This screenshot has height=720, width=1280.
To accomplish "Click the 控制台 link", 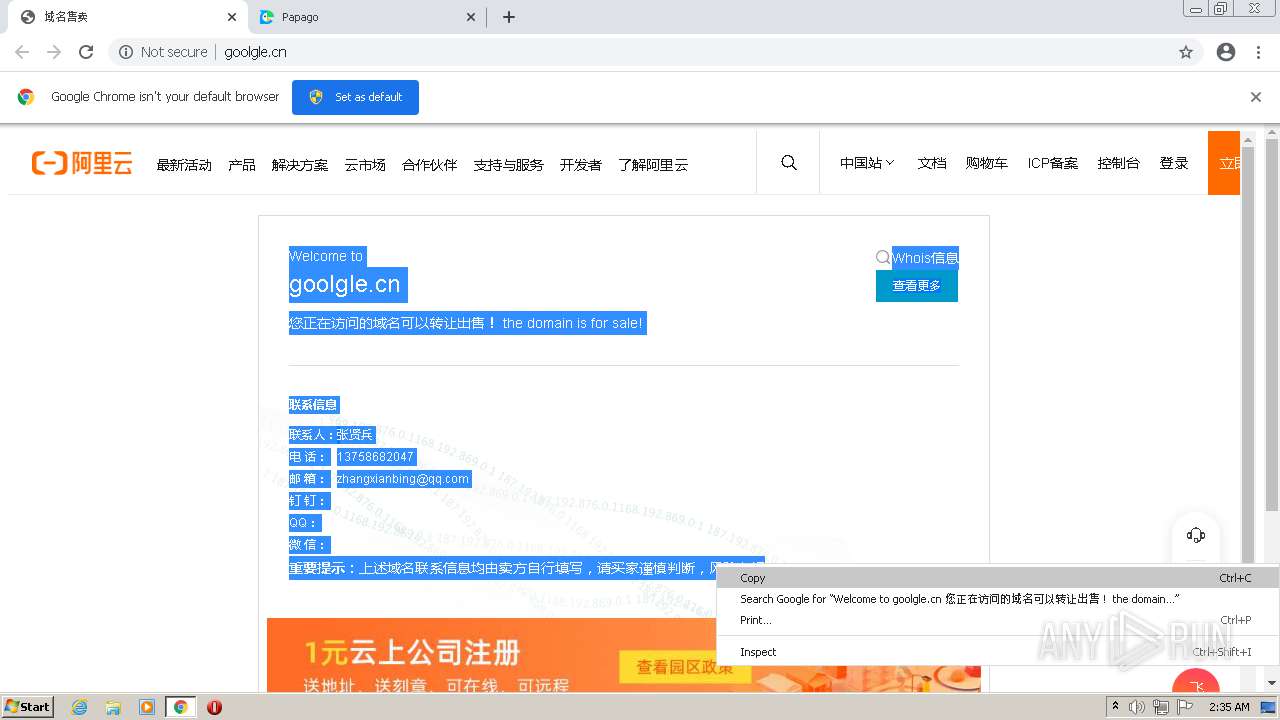I will point(1118,163).
